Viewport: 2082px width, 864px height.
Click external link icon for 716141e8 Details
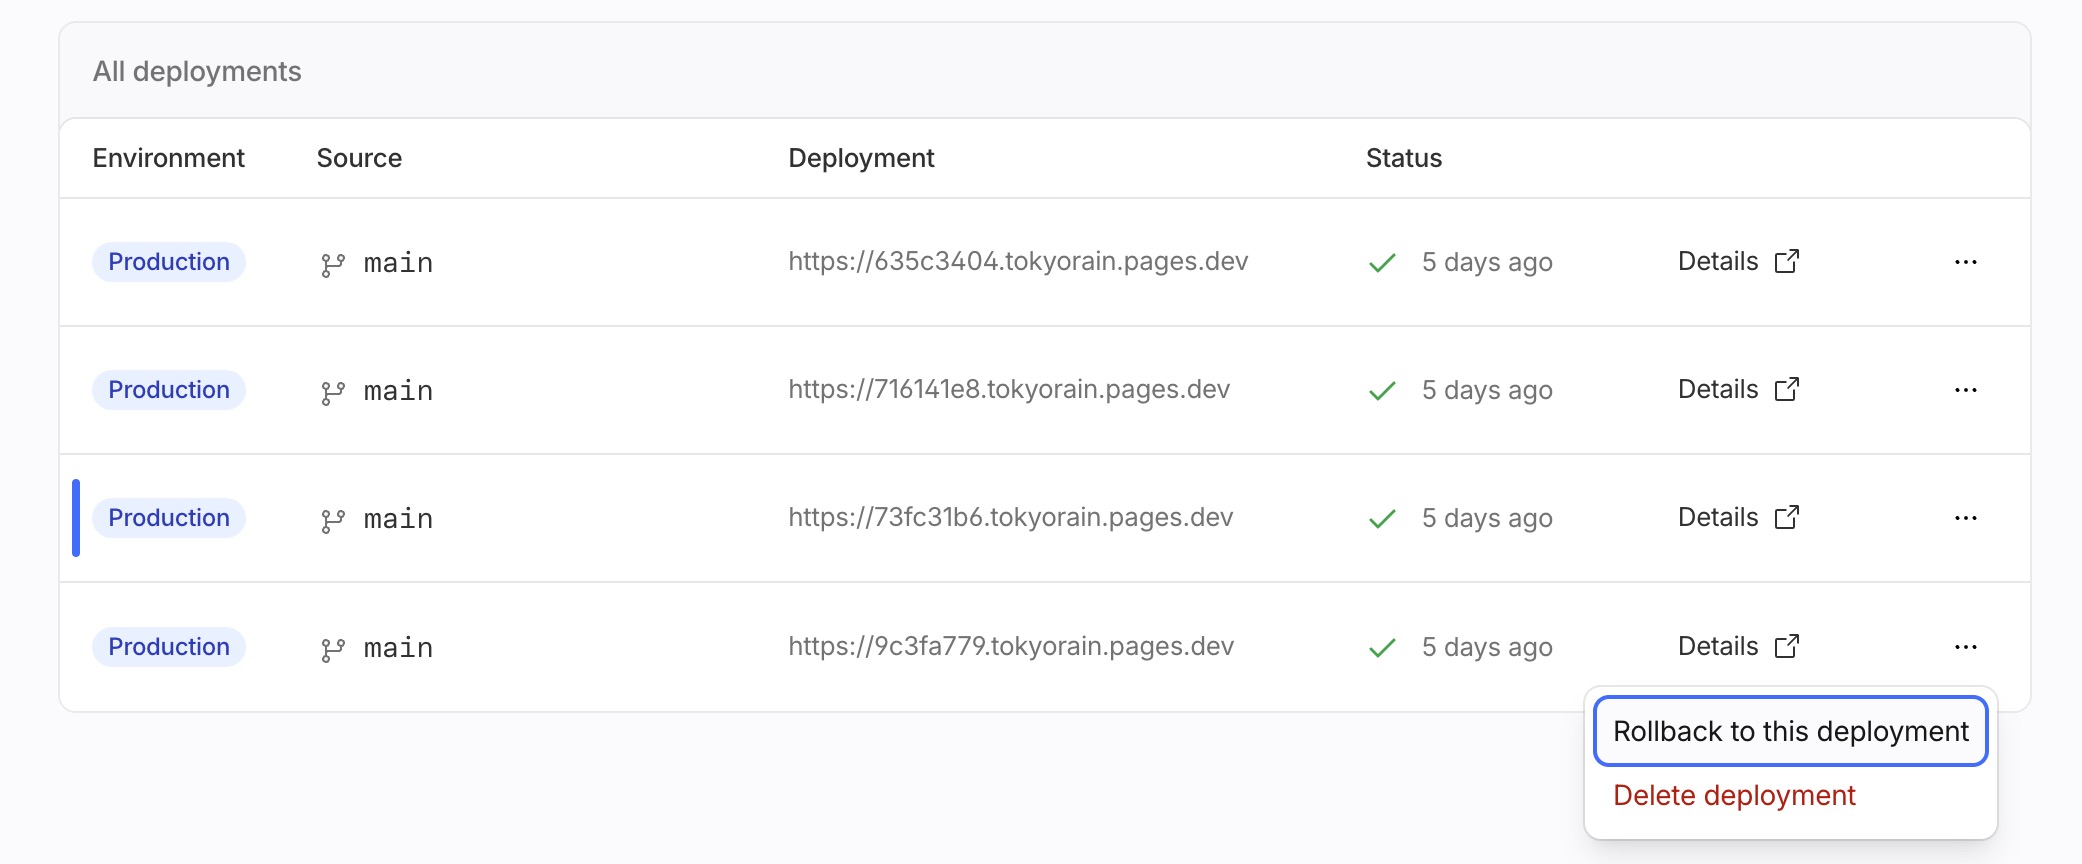coord(1787,389)
